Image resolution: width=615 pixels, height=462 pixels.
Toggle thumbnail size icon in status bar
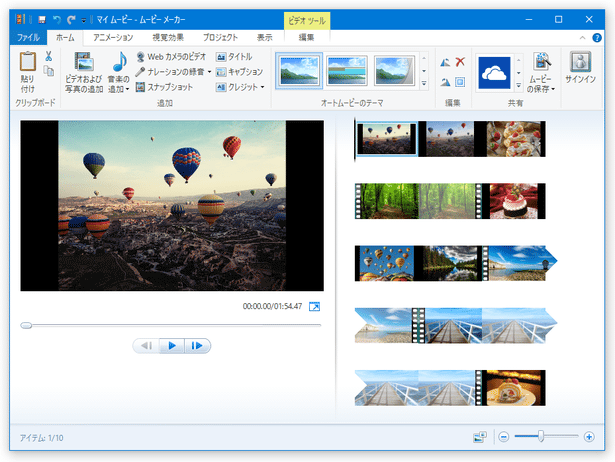[480, 437]
